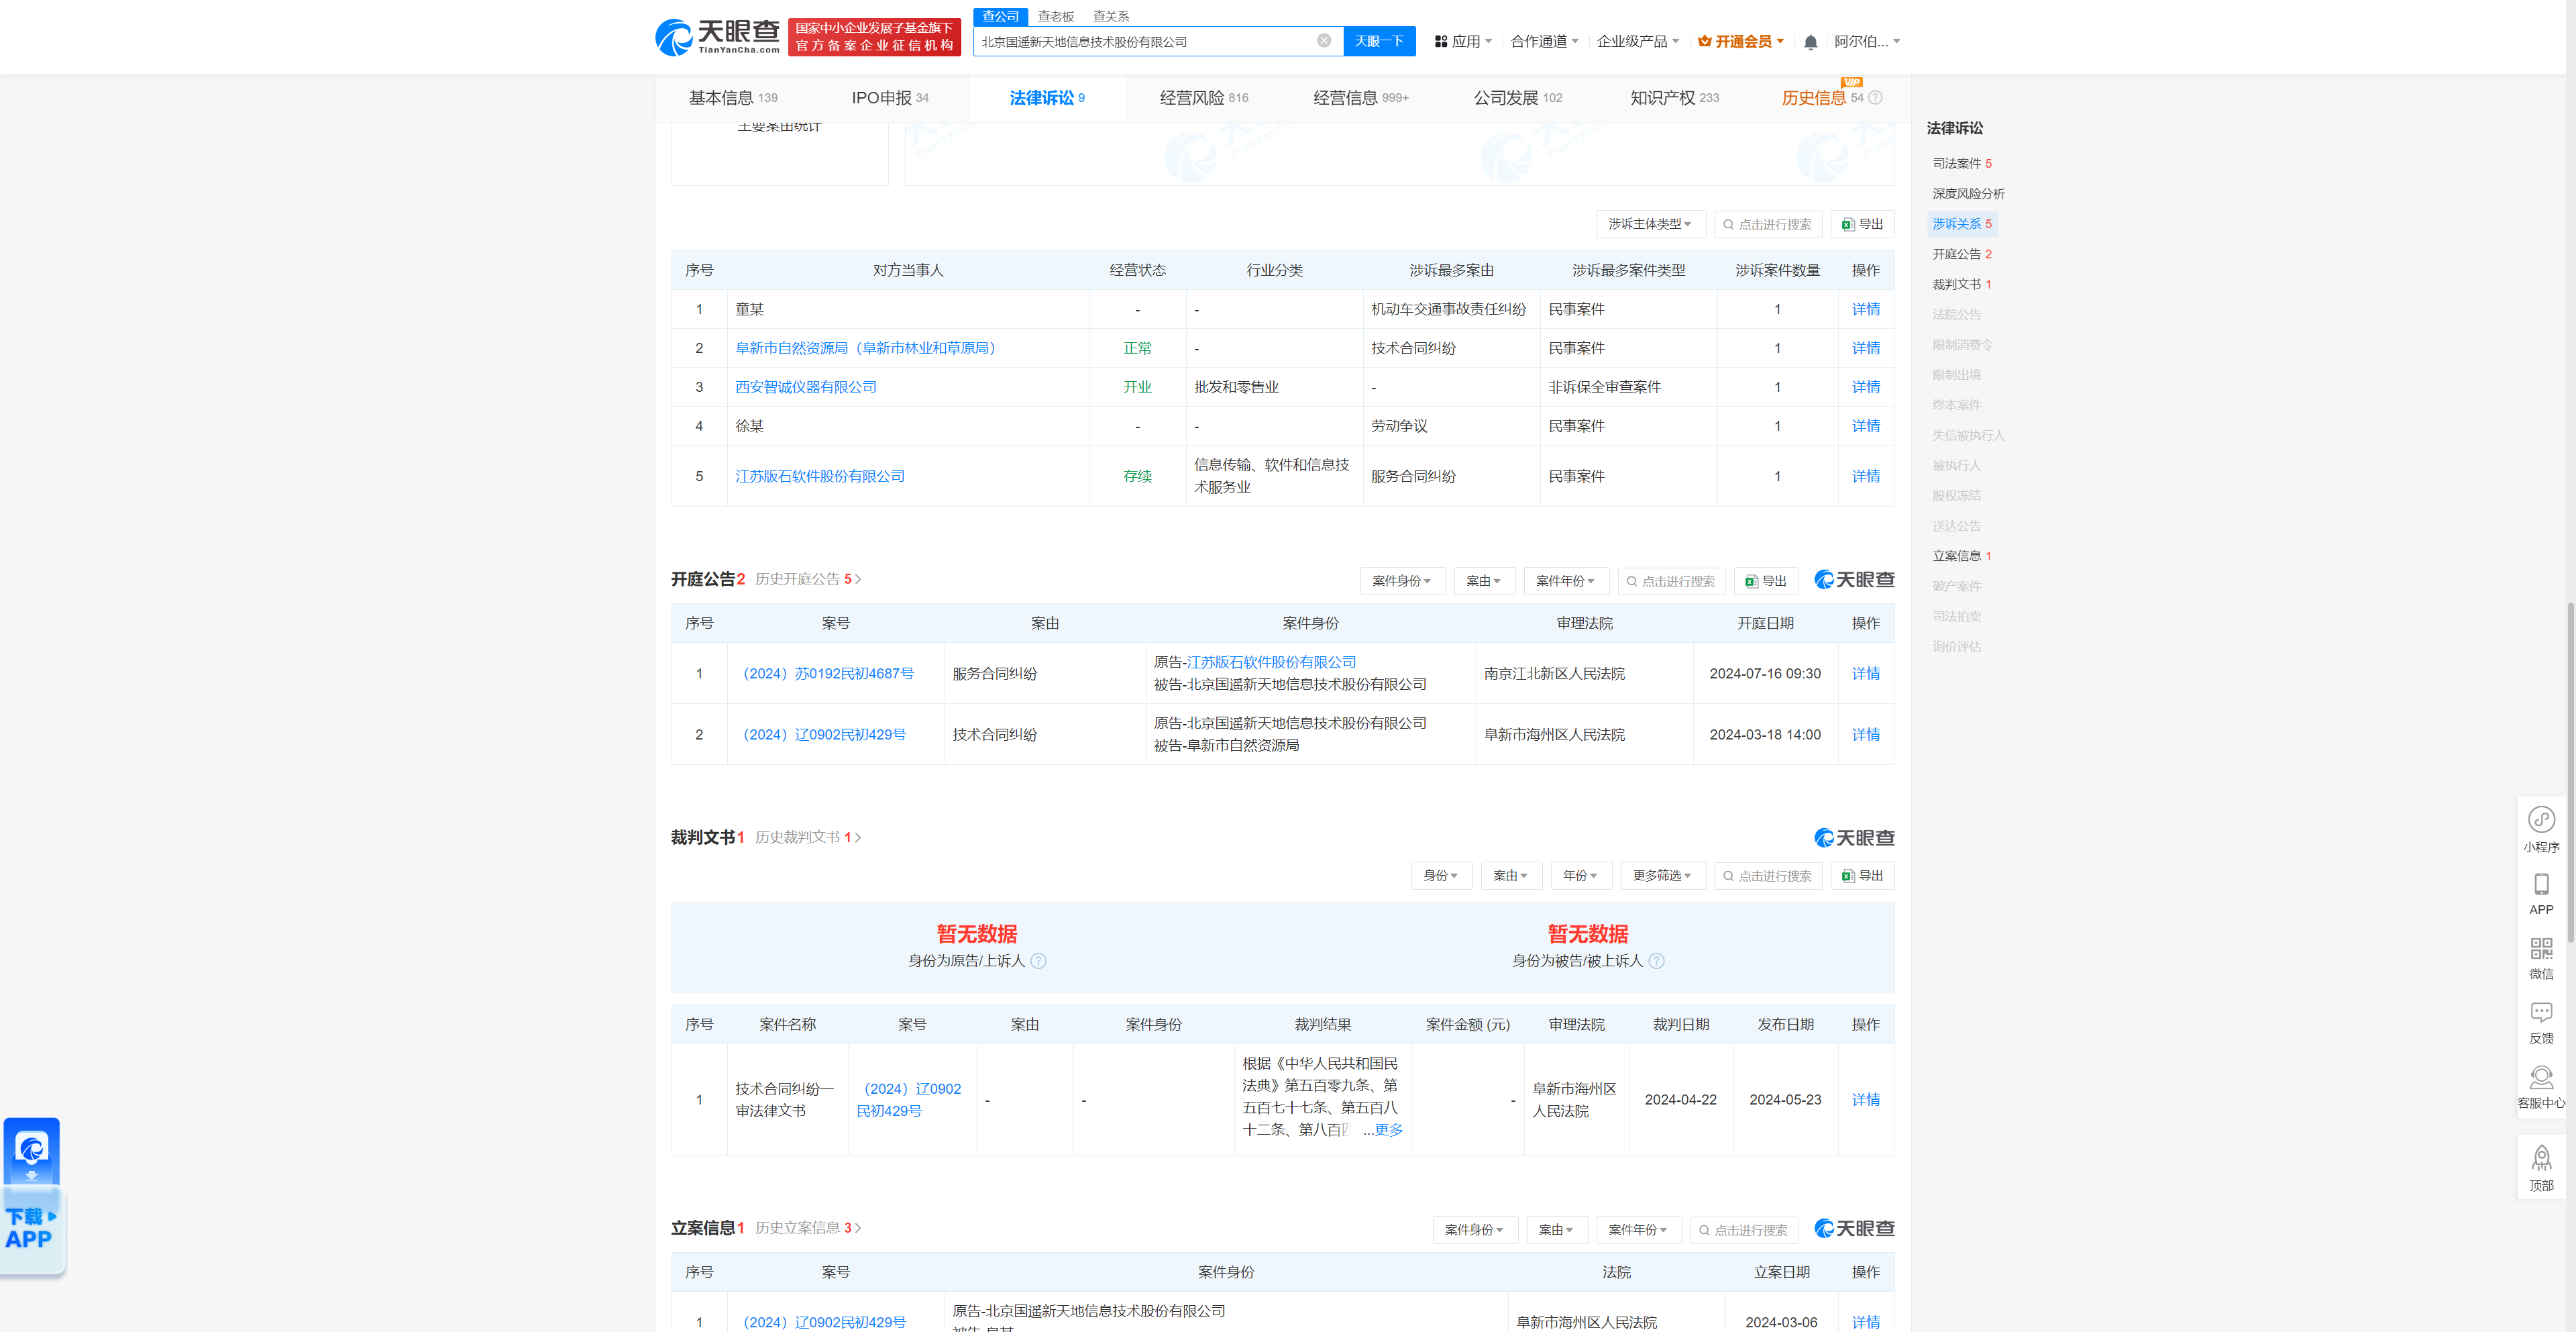Click the Tianyancha logo in the header

[717, 37]
